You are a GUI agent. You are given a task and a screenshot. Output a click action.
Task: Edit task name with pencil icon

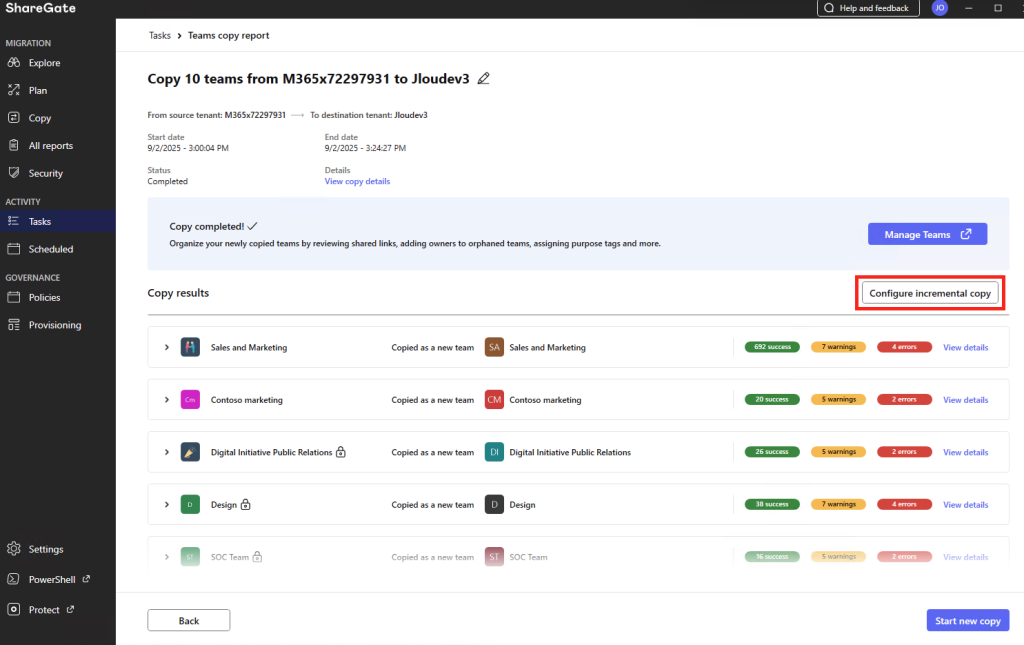483,78
